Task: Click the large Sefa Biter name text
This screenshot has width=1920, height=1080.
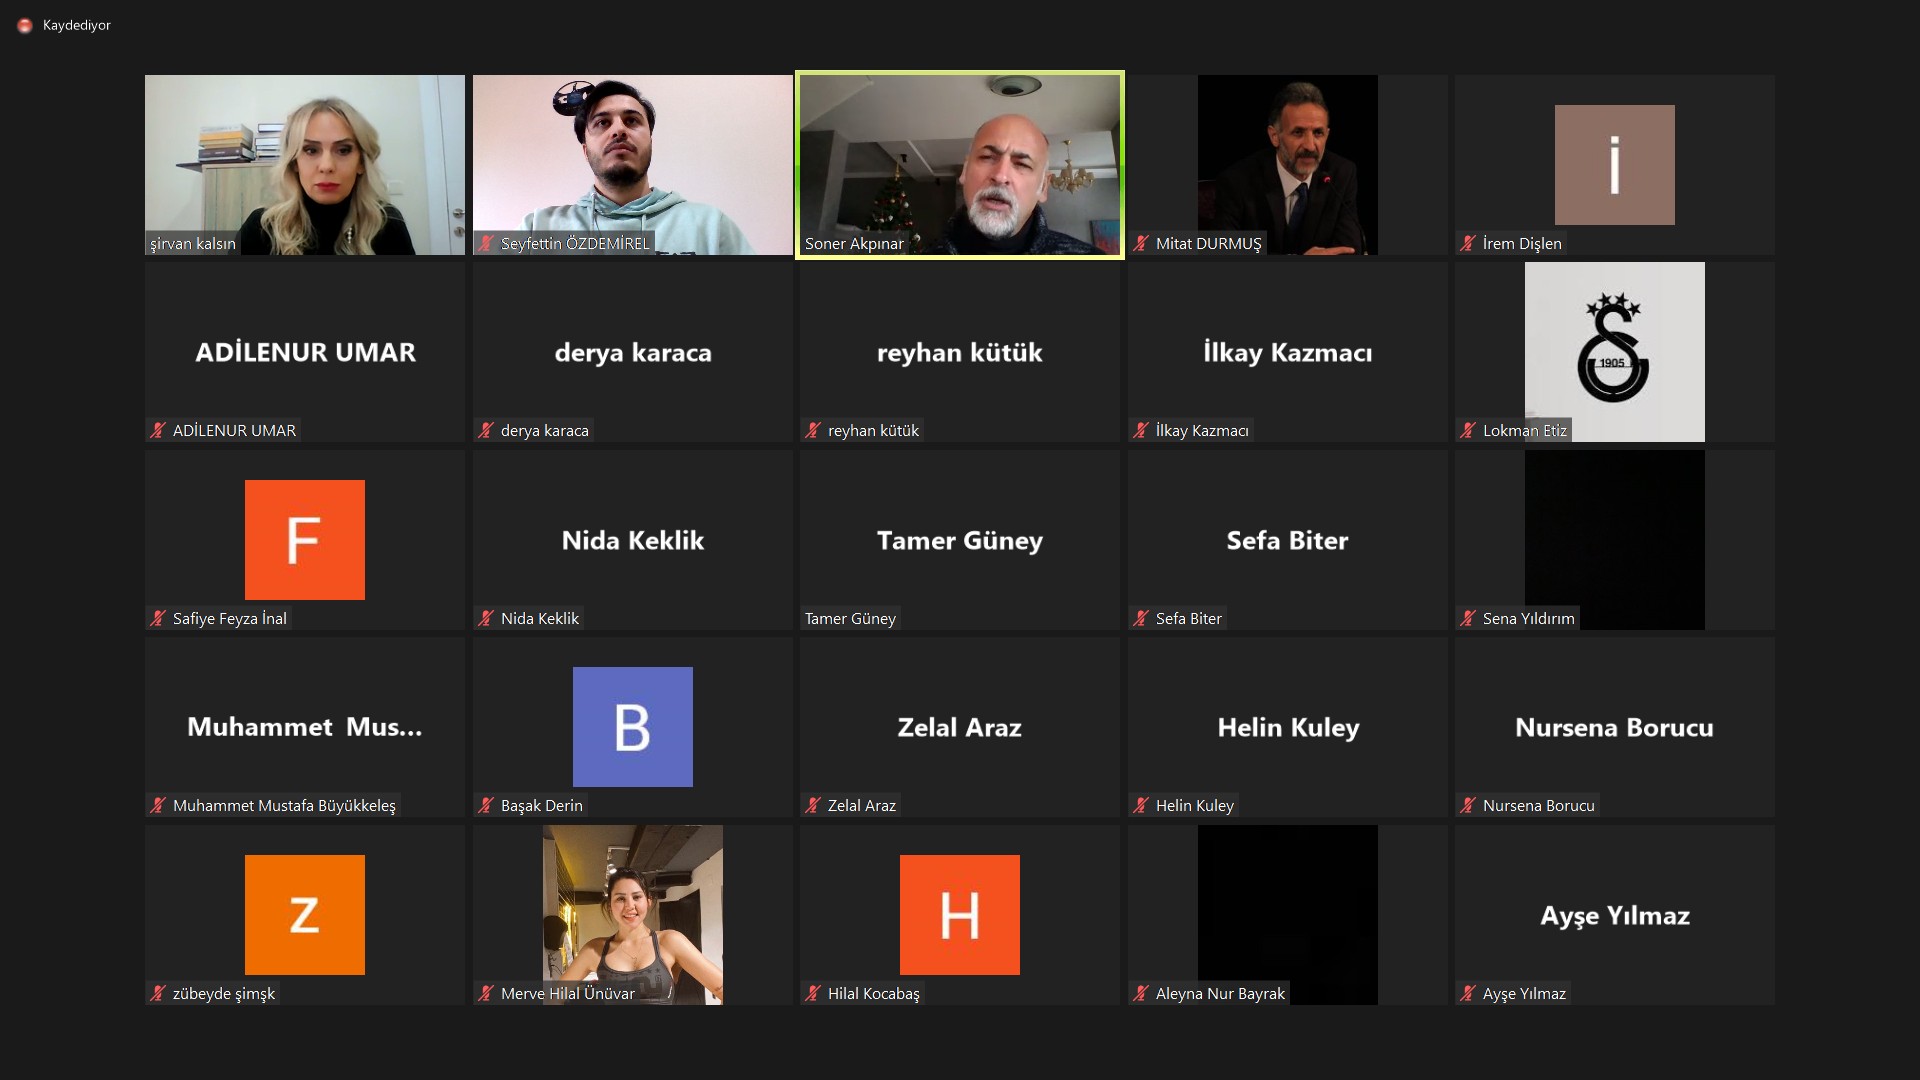Action: coord(1288,540)
